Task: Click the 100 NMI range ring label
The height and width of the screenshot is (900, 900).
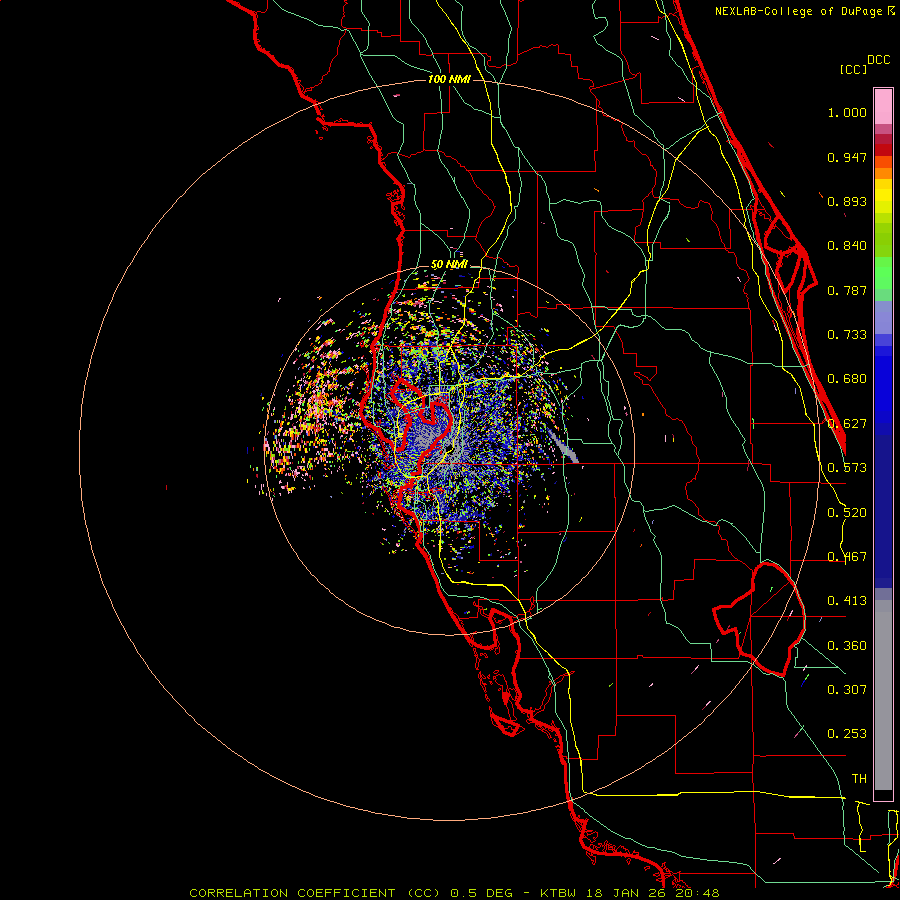Action: (x=449, y=79)
